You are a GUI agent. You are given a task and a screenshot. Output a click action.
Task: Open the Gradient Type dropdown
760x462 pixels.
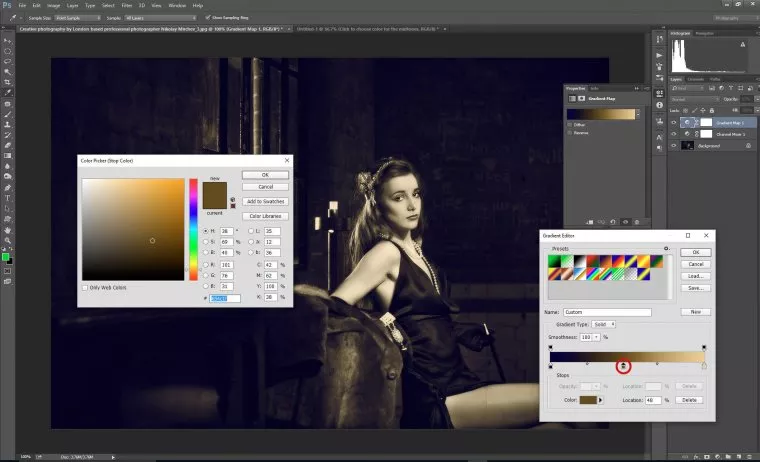tap(604, 324)
